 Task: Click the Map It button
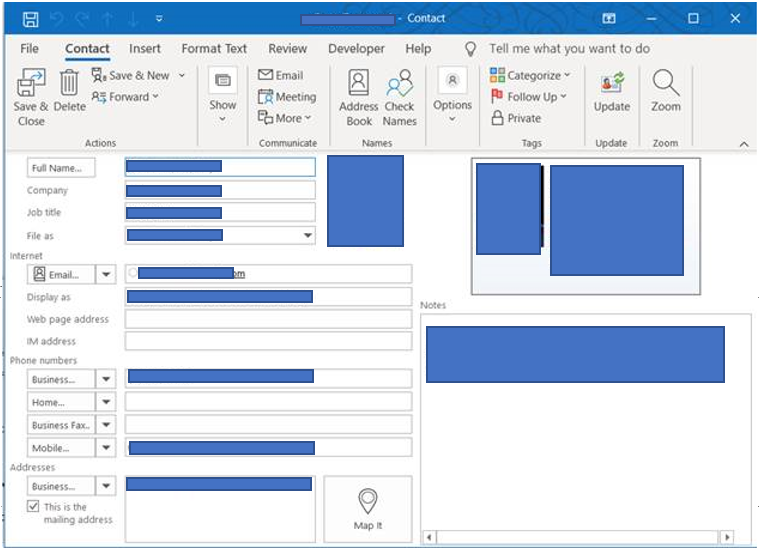point(368,509)
